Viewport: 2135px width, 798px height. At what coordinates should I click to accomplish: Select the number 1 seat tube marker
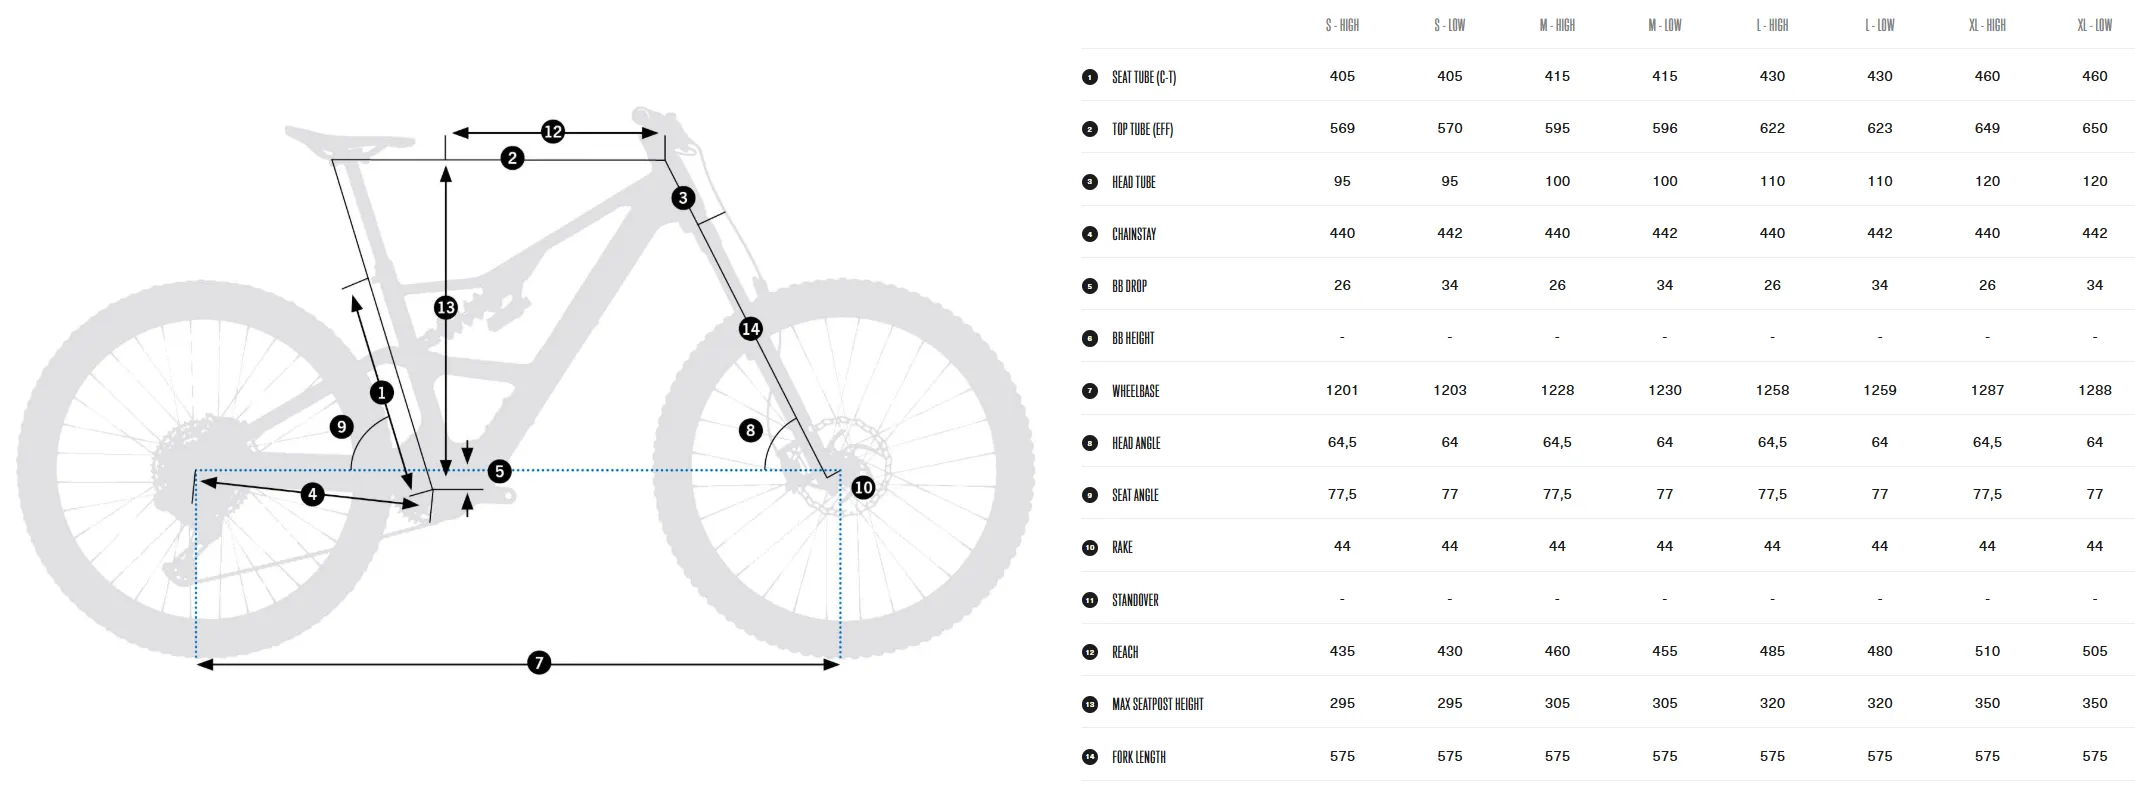pyautogui.click(x=381, y=393)
